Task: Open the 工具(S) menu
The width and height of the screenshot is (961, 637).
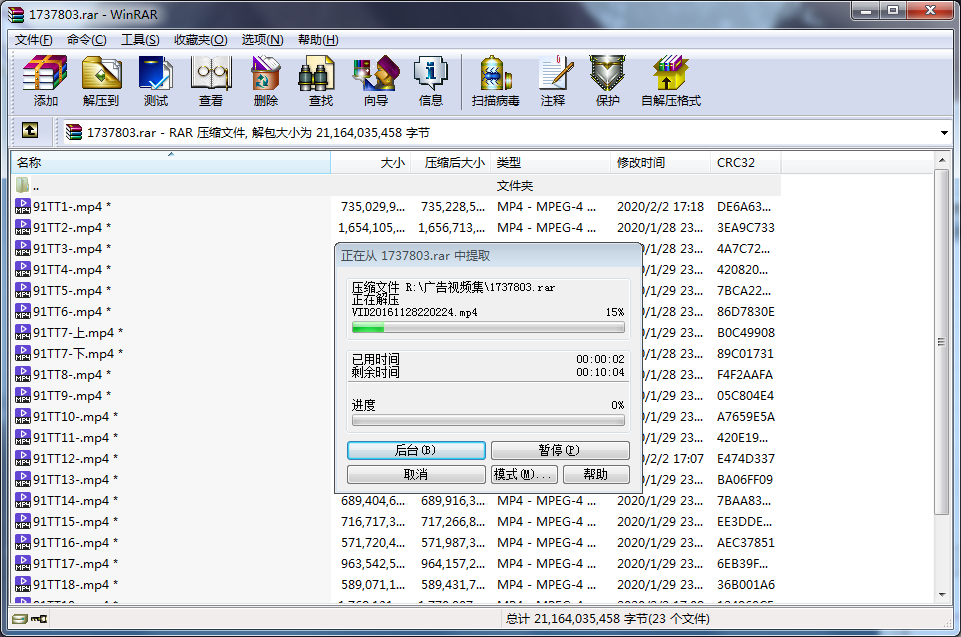Action: (140, 40)
